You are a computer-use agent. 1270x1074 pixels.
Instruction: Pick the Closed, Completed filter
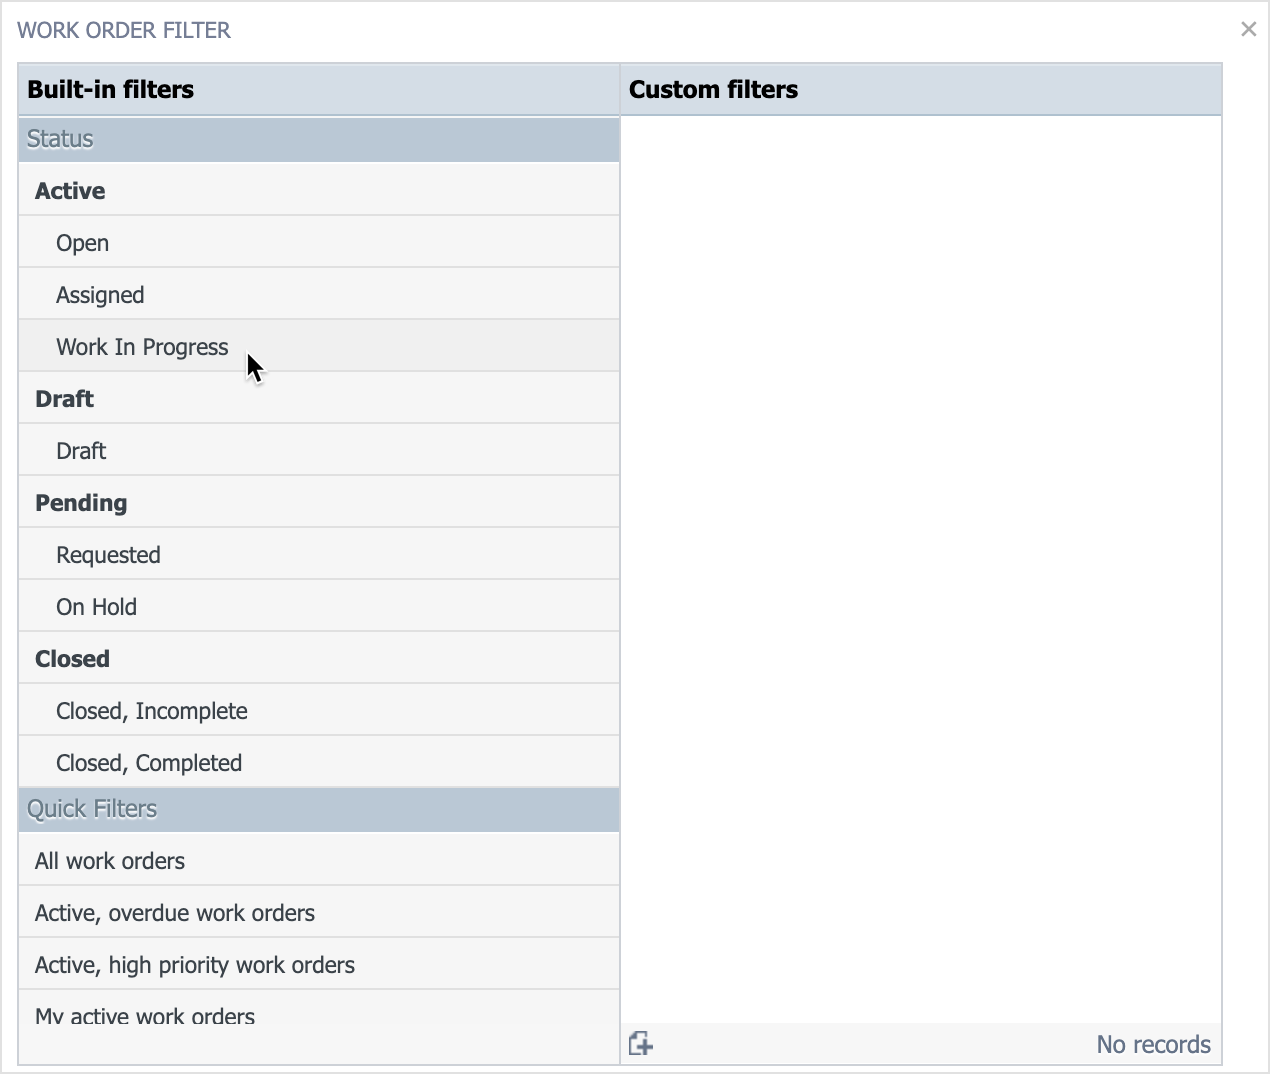pos(319,762)
